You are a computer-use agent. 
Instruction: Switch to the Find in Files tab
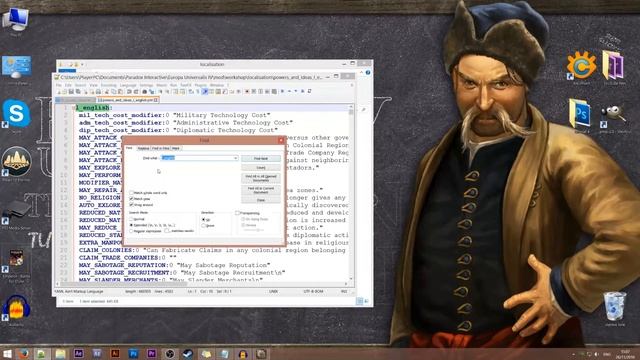point(160,148)
